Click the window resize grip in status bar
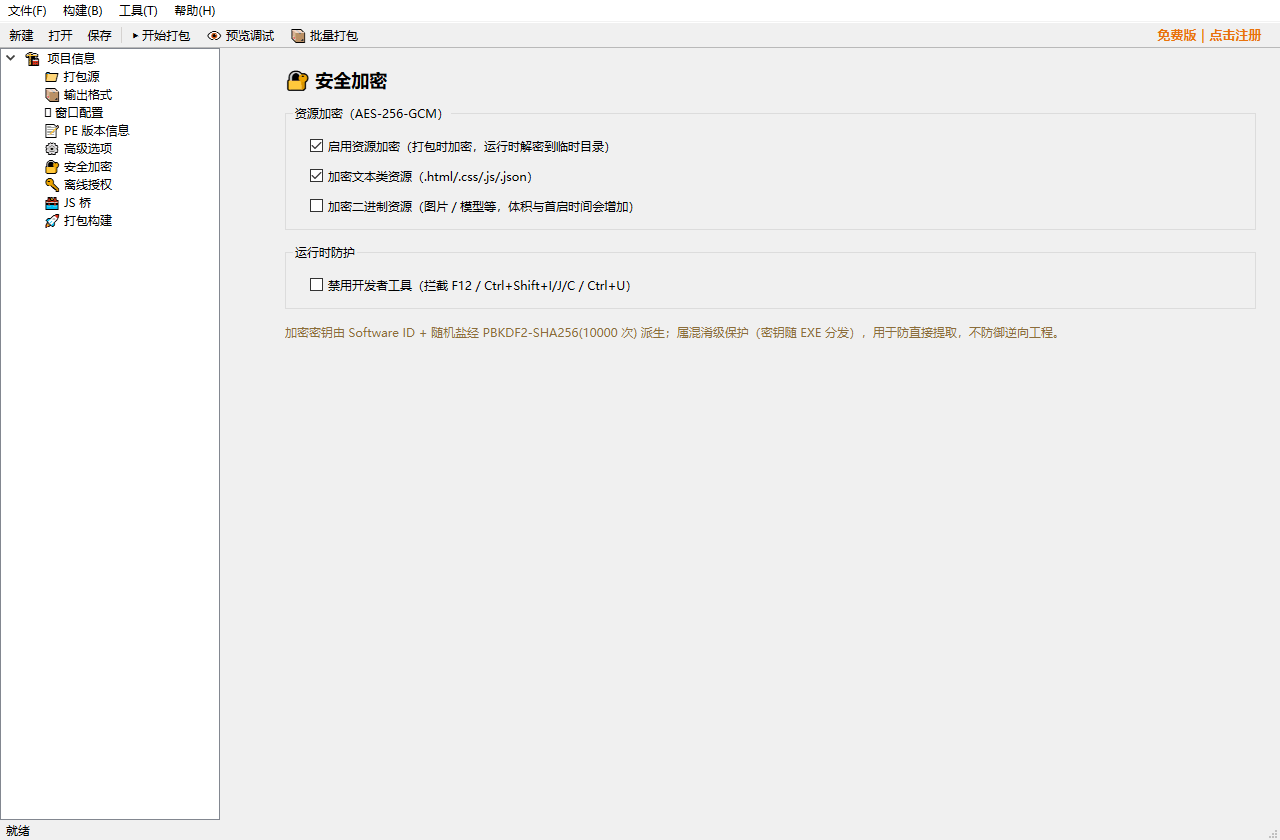Screen dimensions: 1280x840 coord(1272,832)
